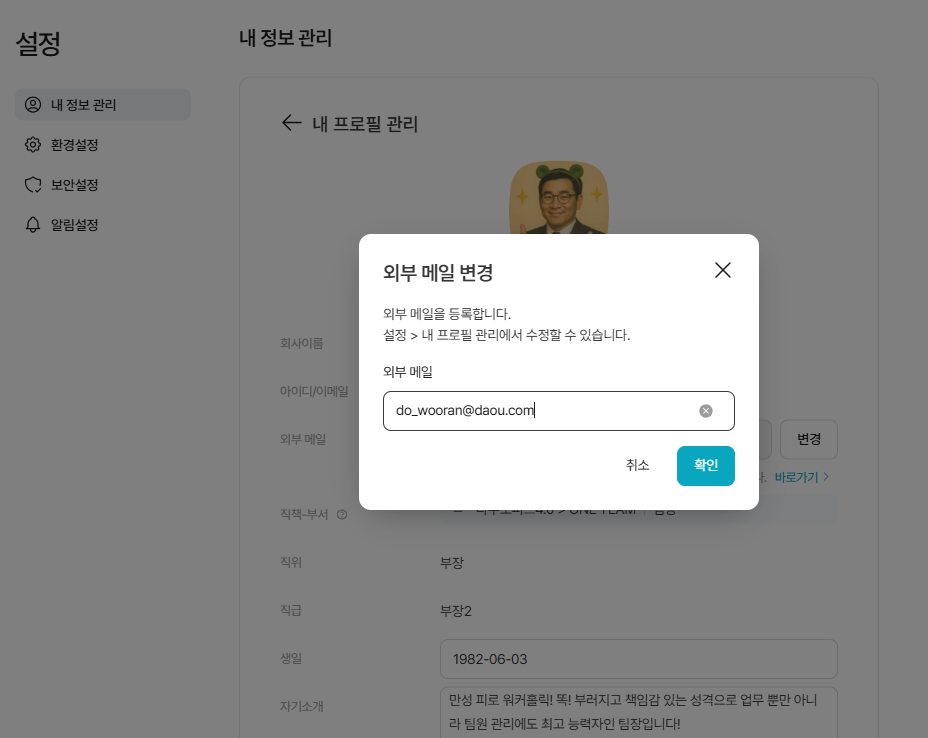Click the 자기소개 text area
Image resolution: width=928 pixels, height=738 pixels.
click(x=638, y=712)
